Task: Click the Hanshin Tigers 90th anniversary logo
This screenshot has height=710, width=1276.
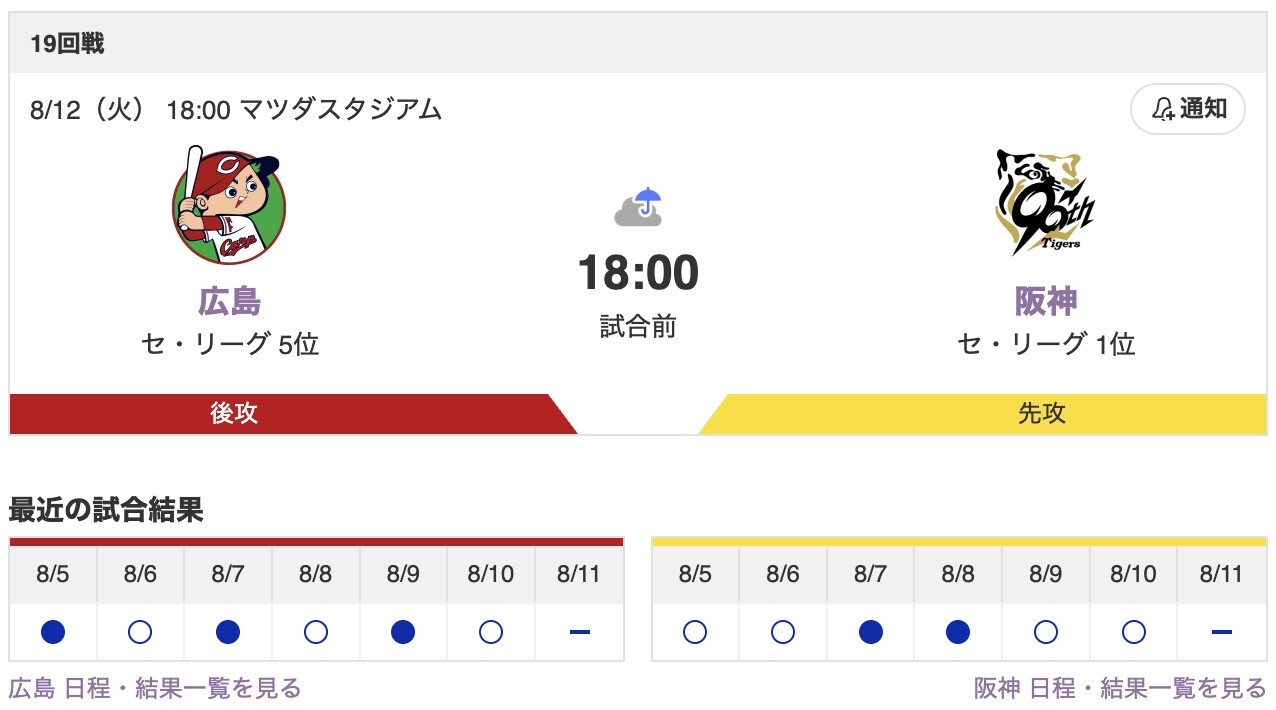Action: coord(1044,200)
